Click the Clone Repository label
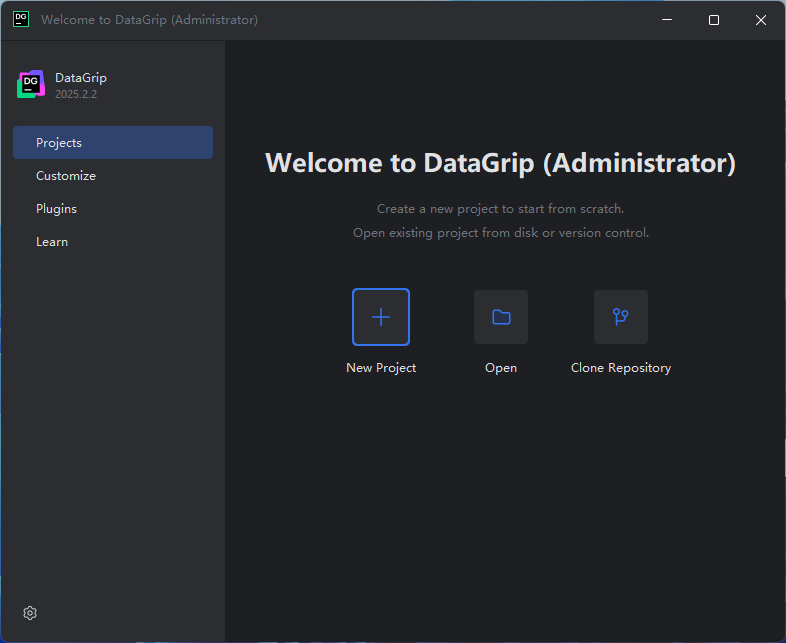This screenshot has height=643, width=786. coord(621,368)
